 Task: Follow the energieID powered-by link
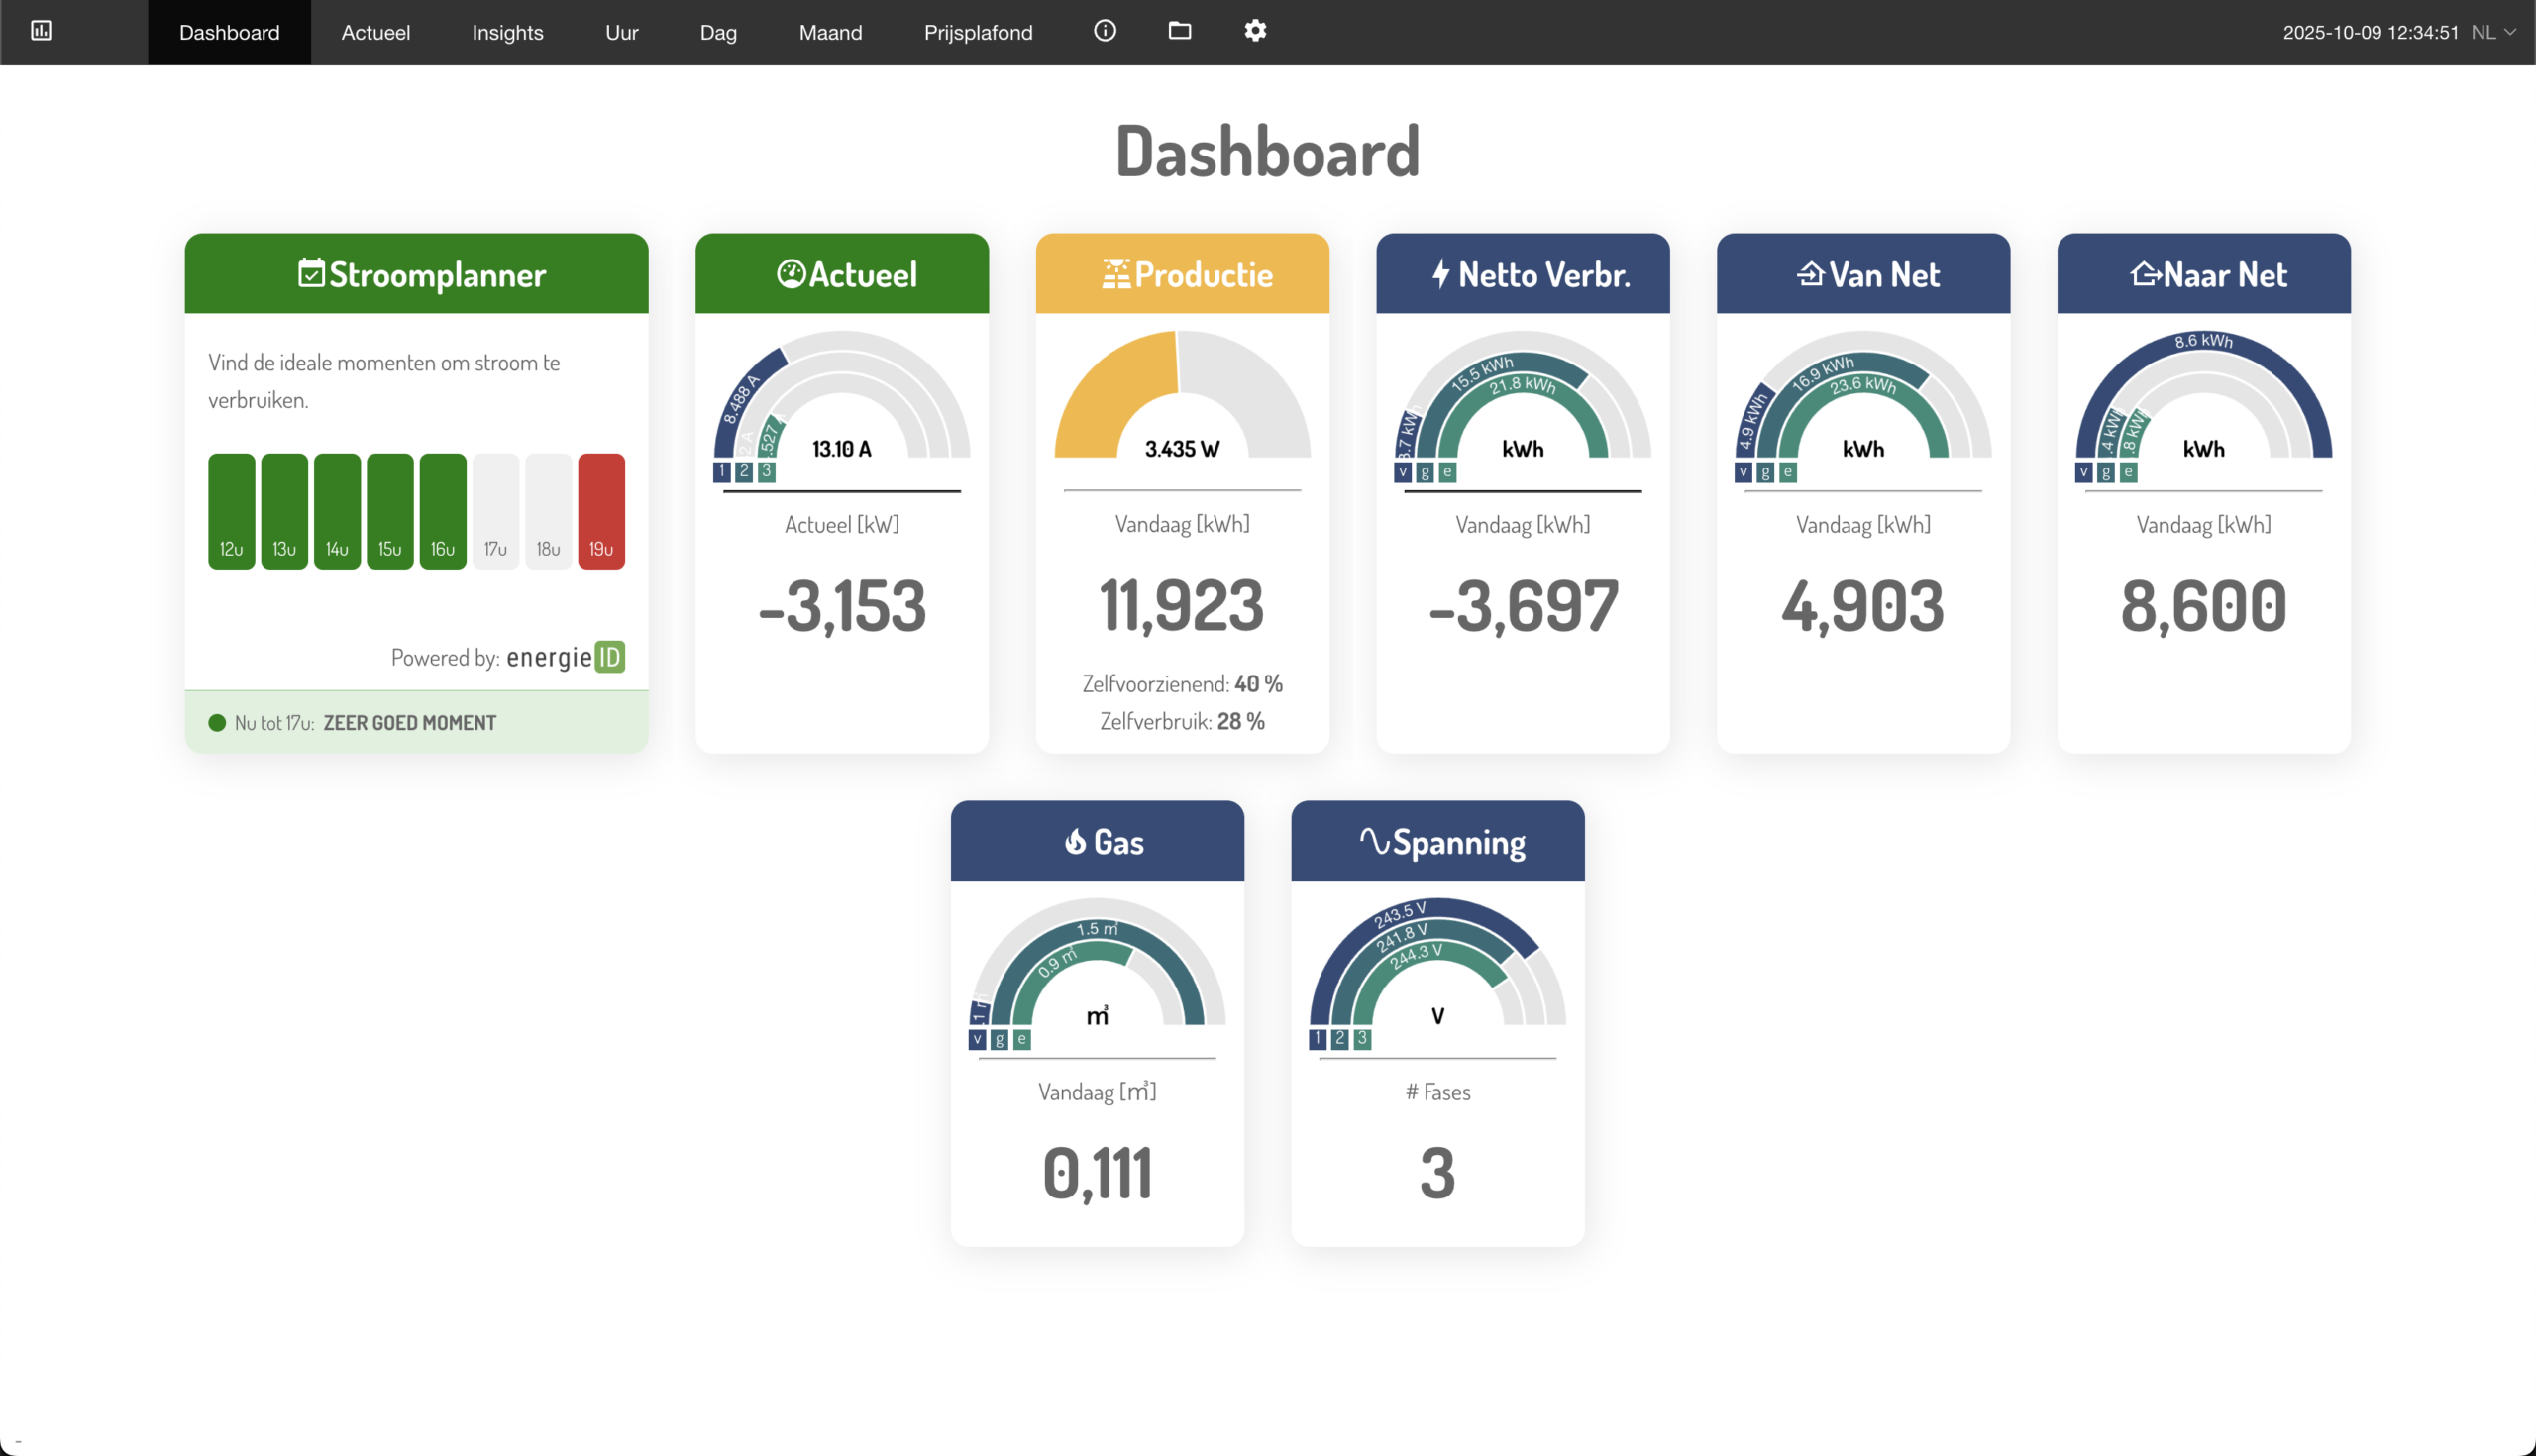[565, 657]
